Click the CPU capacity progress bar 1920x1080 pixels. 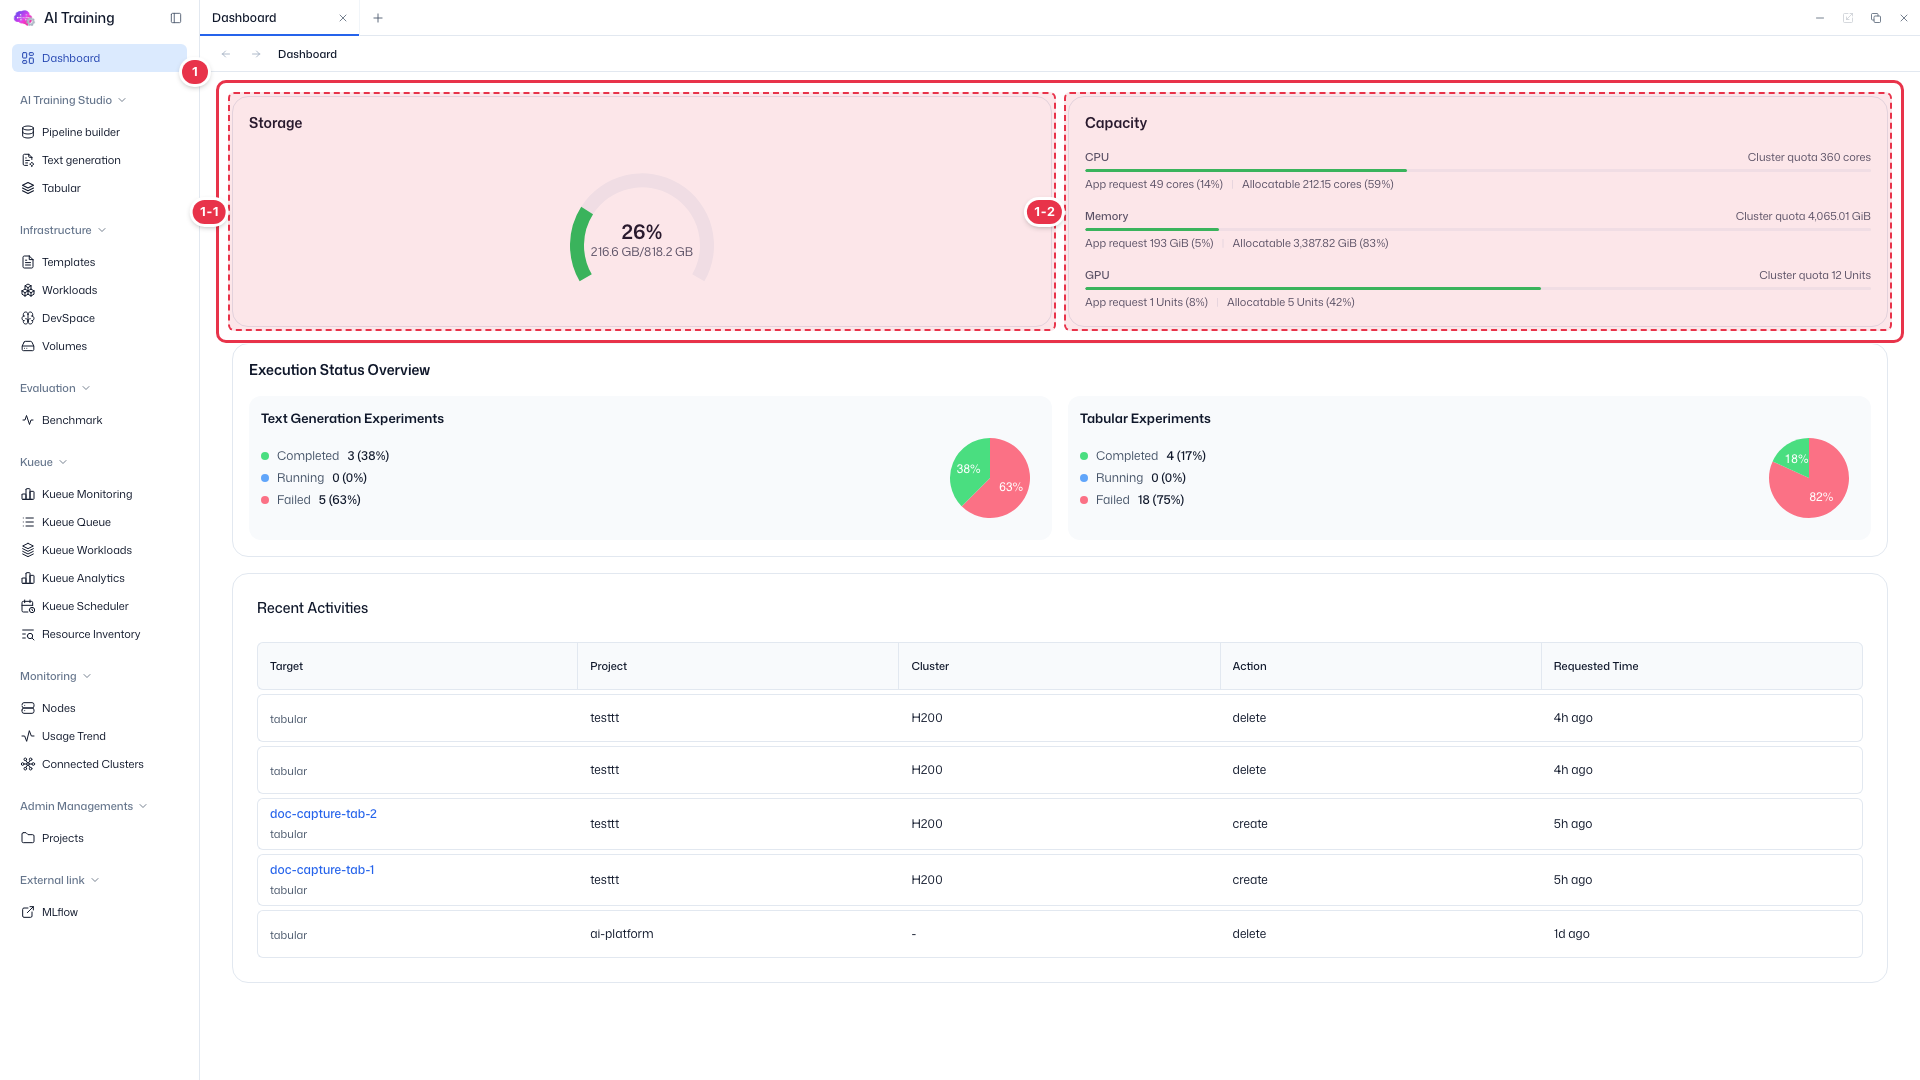[x=1477, y=171]
